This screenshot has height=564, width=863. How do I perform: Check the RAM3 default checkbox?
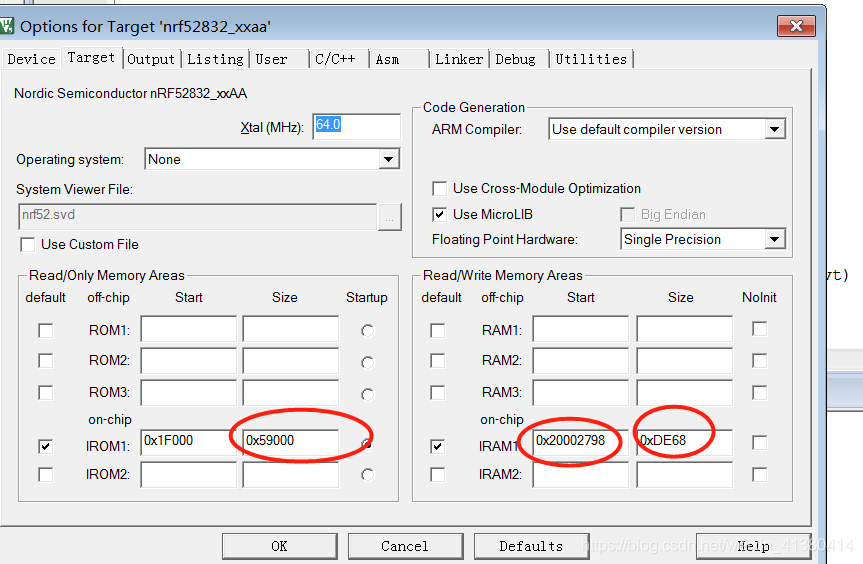pyautogui.click(x=438, y=392)
